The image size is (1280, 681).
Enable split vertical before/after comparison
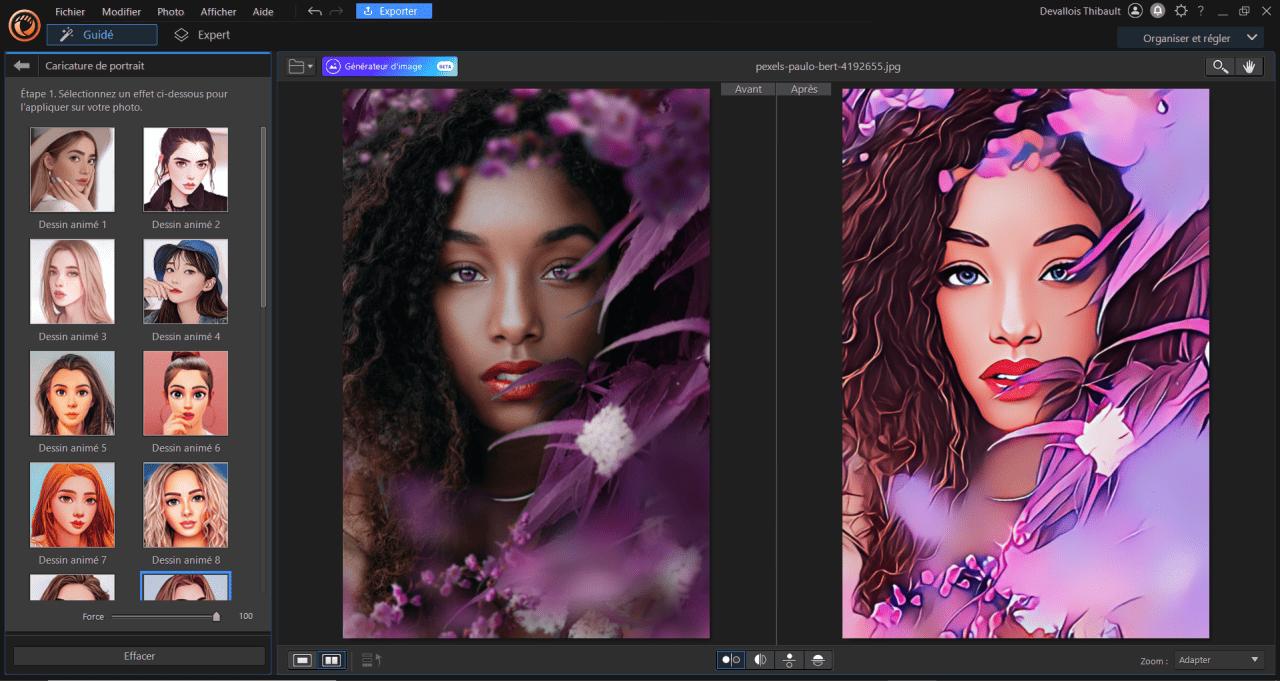(x=760, y=660)
